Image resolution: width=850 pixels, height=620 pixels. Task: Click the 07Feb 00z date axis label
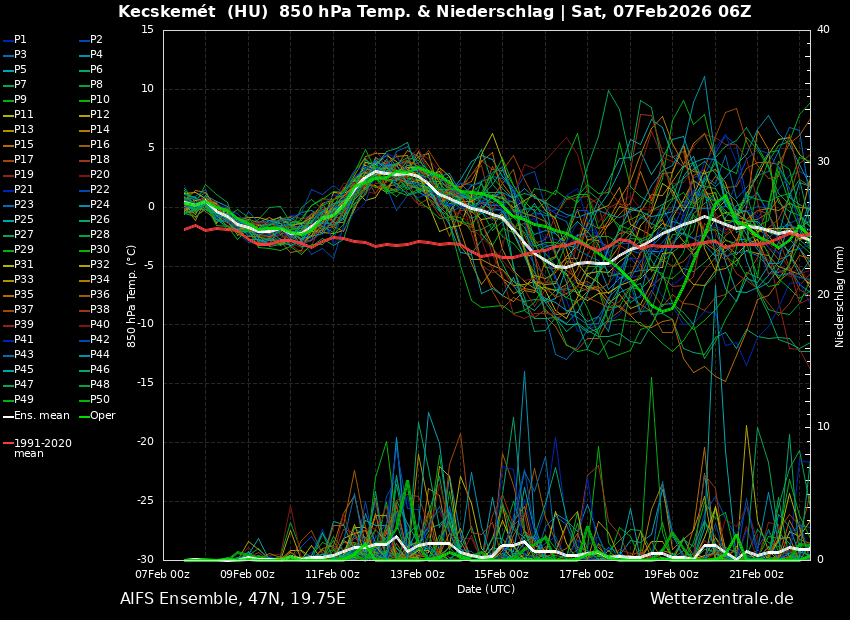point(163,574)
